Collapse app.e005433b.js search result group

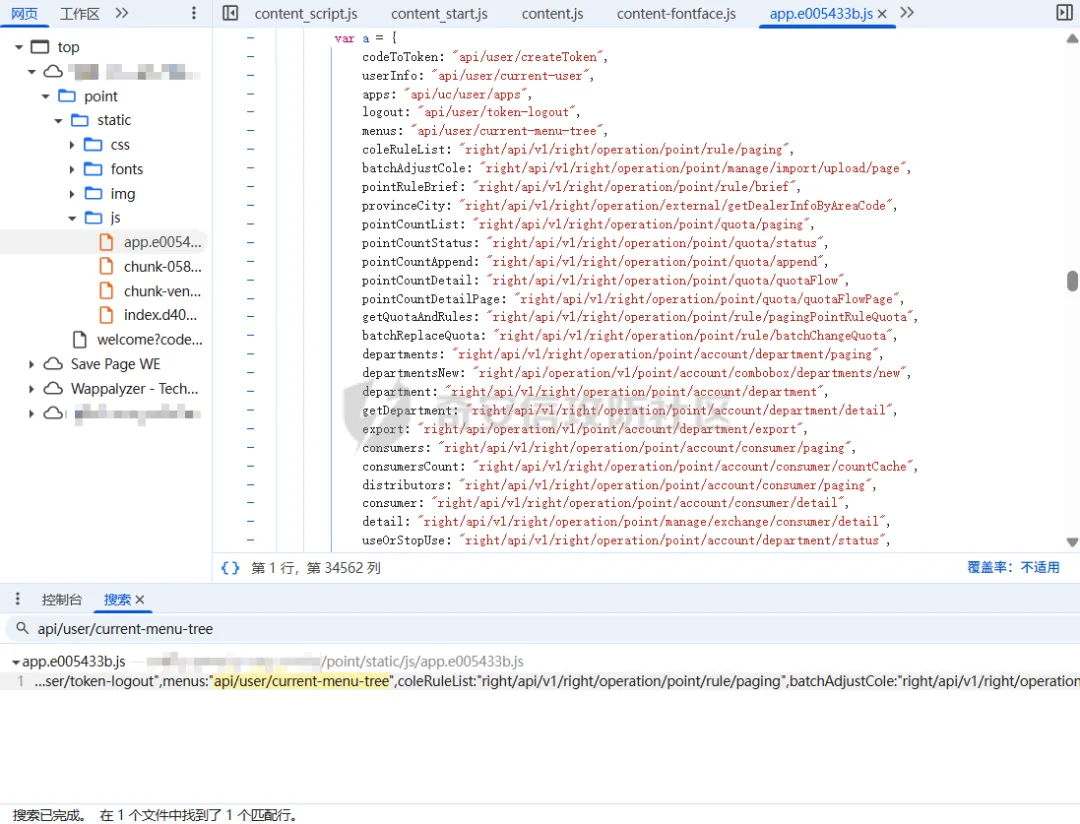(15, 662)
